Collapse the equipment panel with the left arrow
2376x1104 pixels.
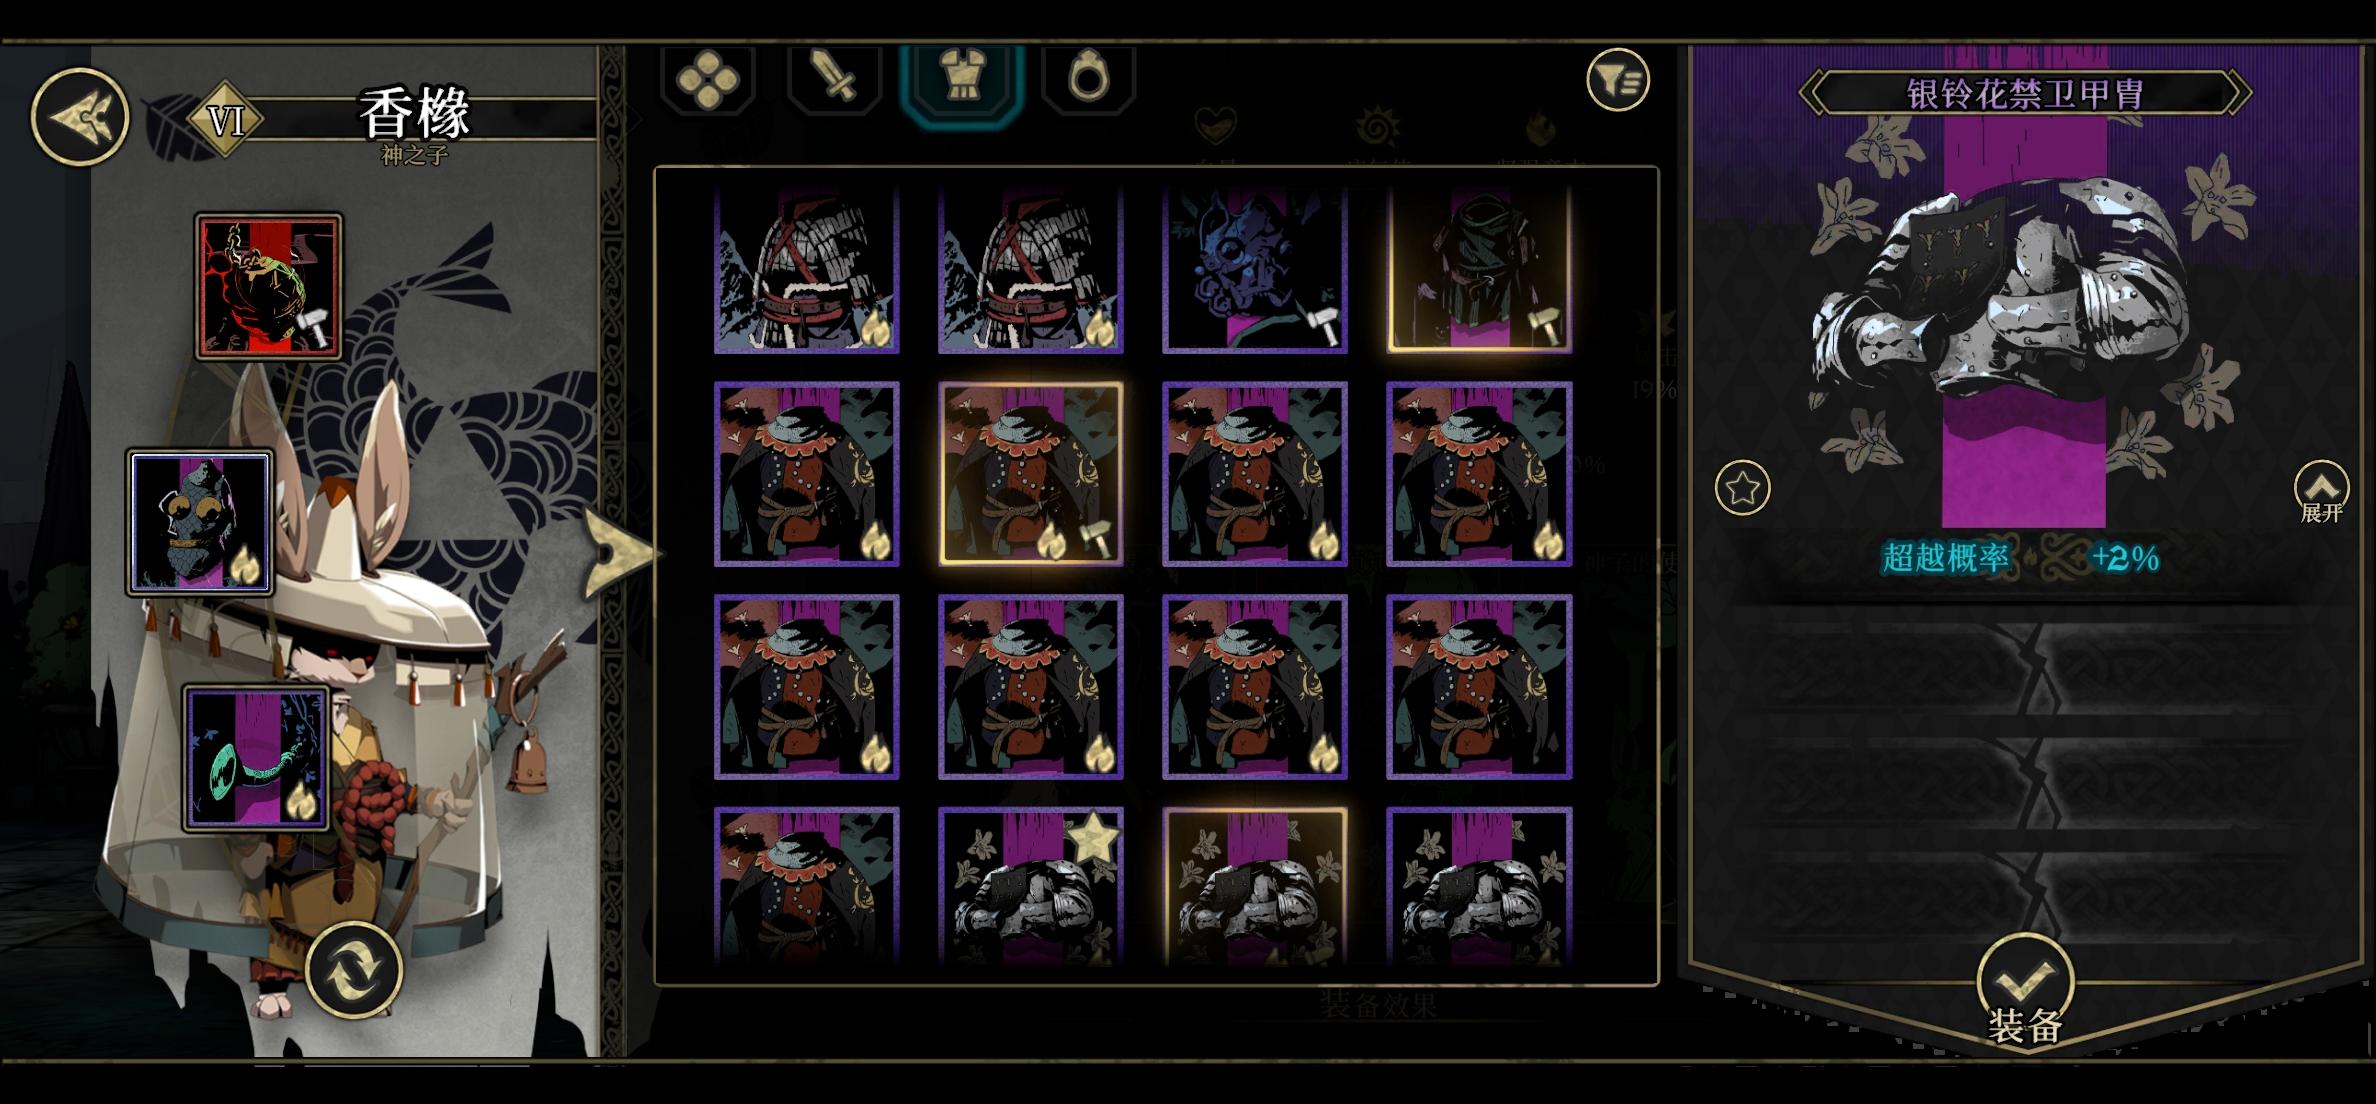coord(620,552)
